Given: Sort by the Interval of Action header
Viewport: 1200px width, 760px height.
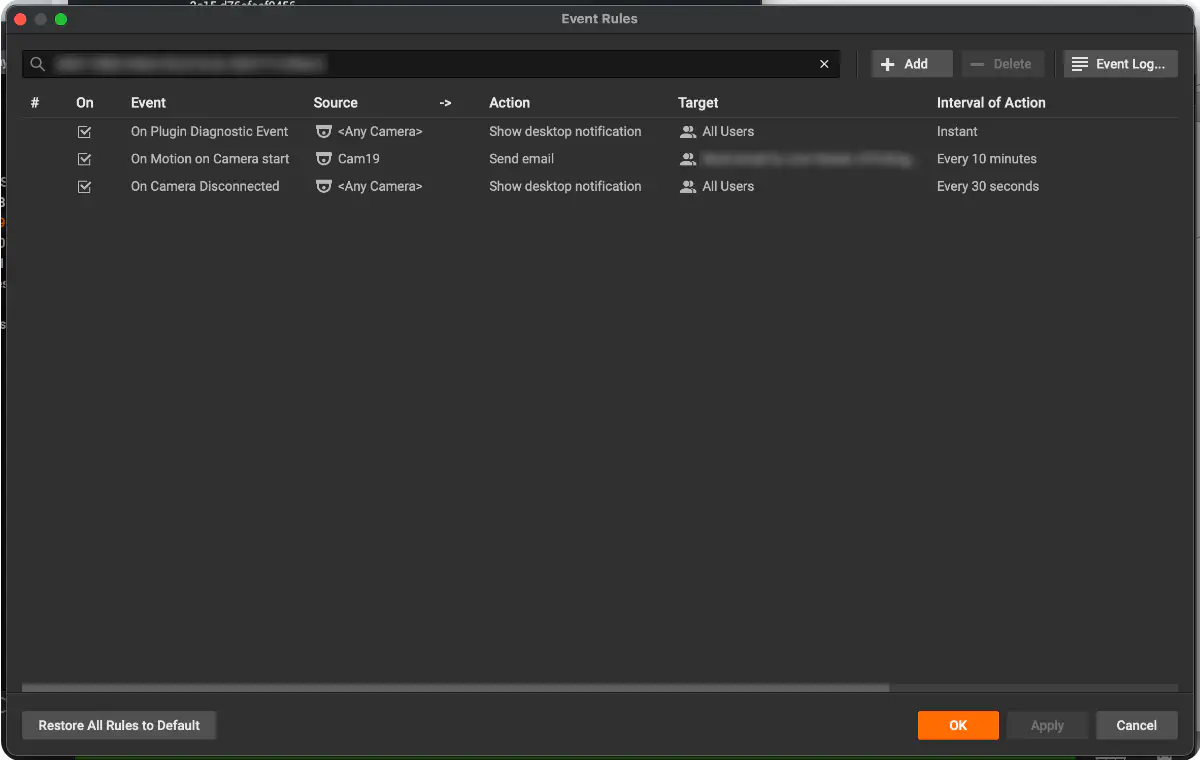Looking at the screenshot, I should 991,102.
